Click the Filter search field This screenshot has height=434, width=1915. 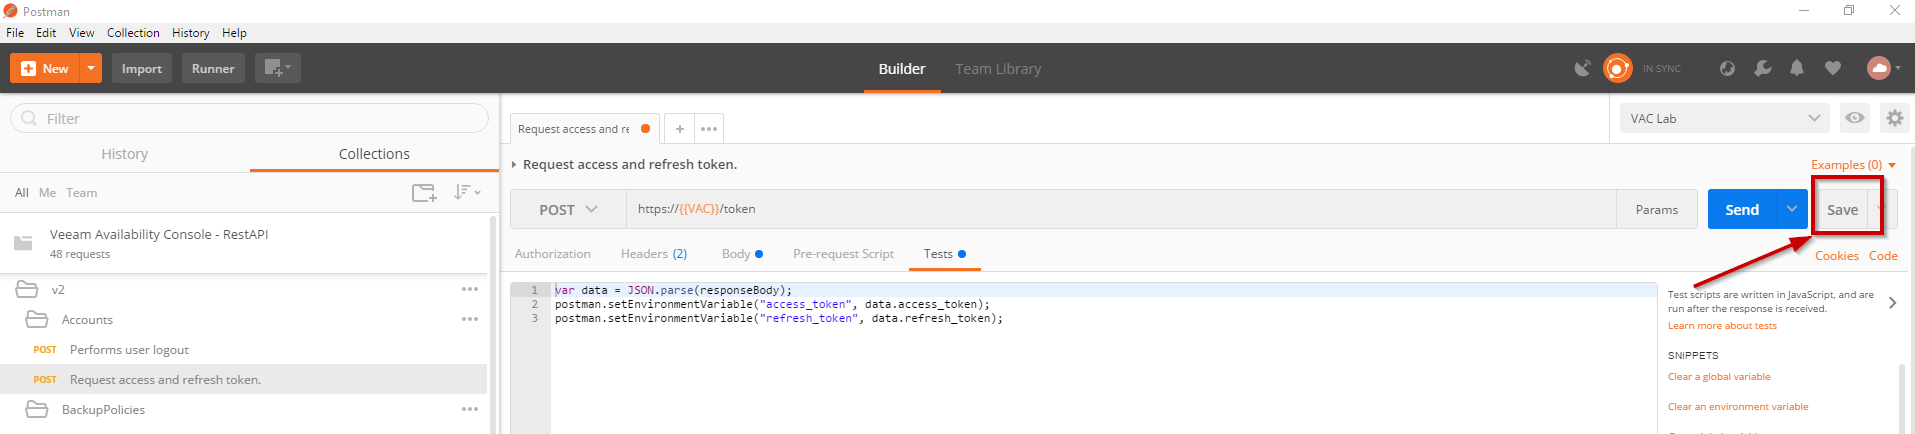click(249, 118)
